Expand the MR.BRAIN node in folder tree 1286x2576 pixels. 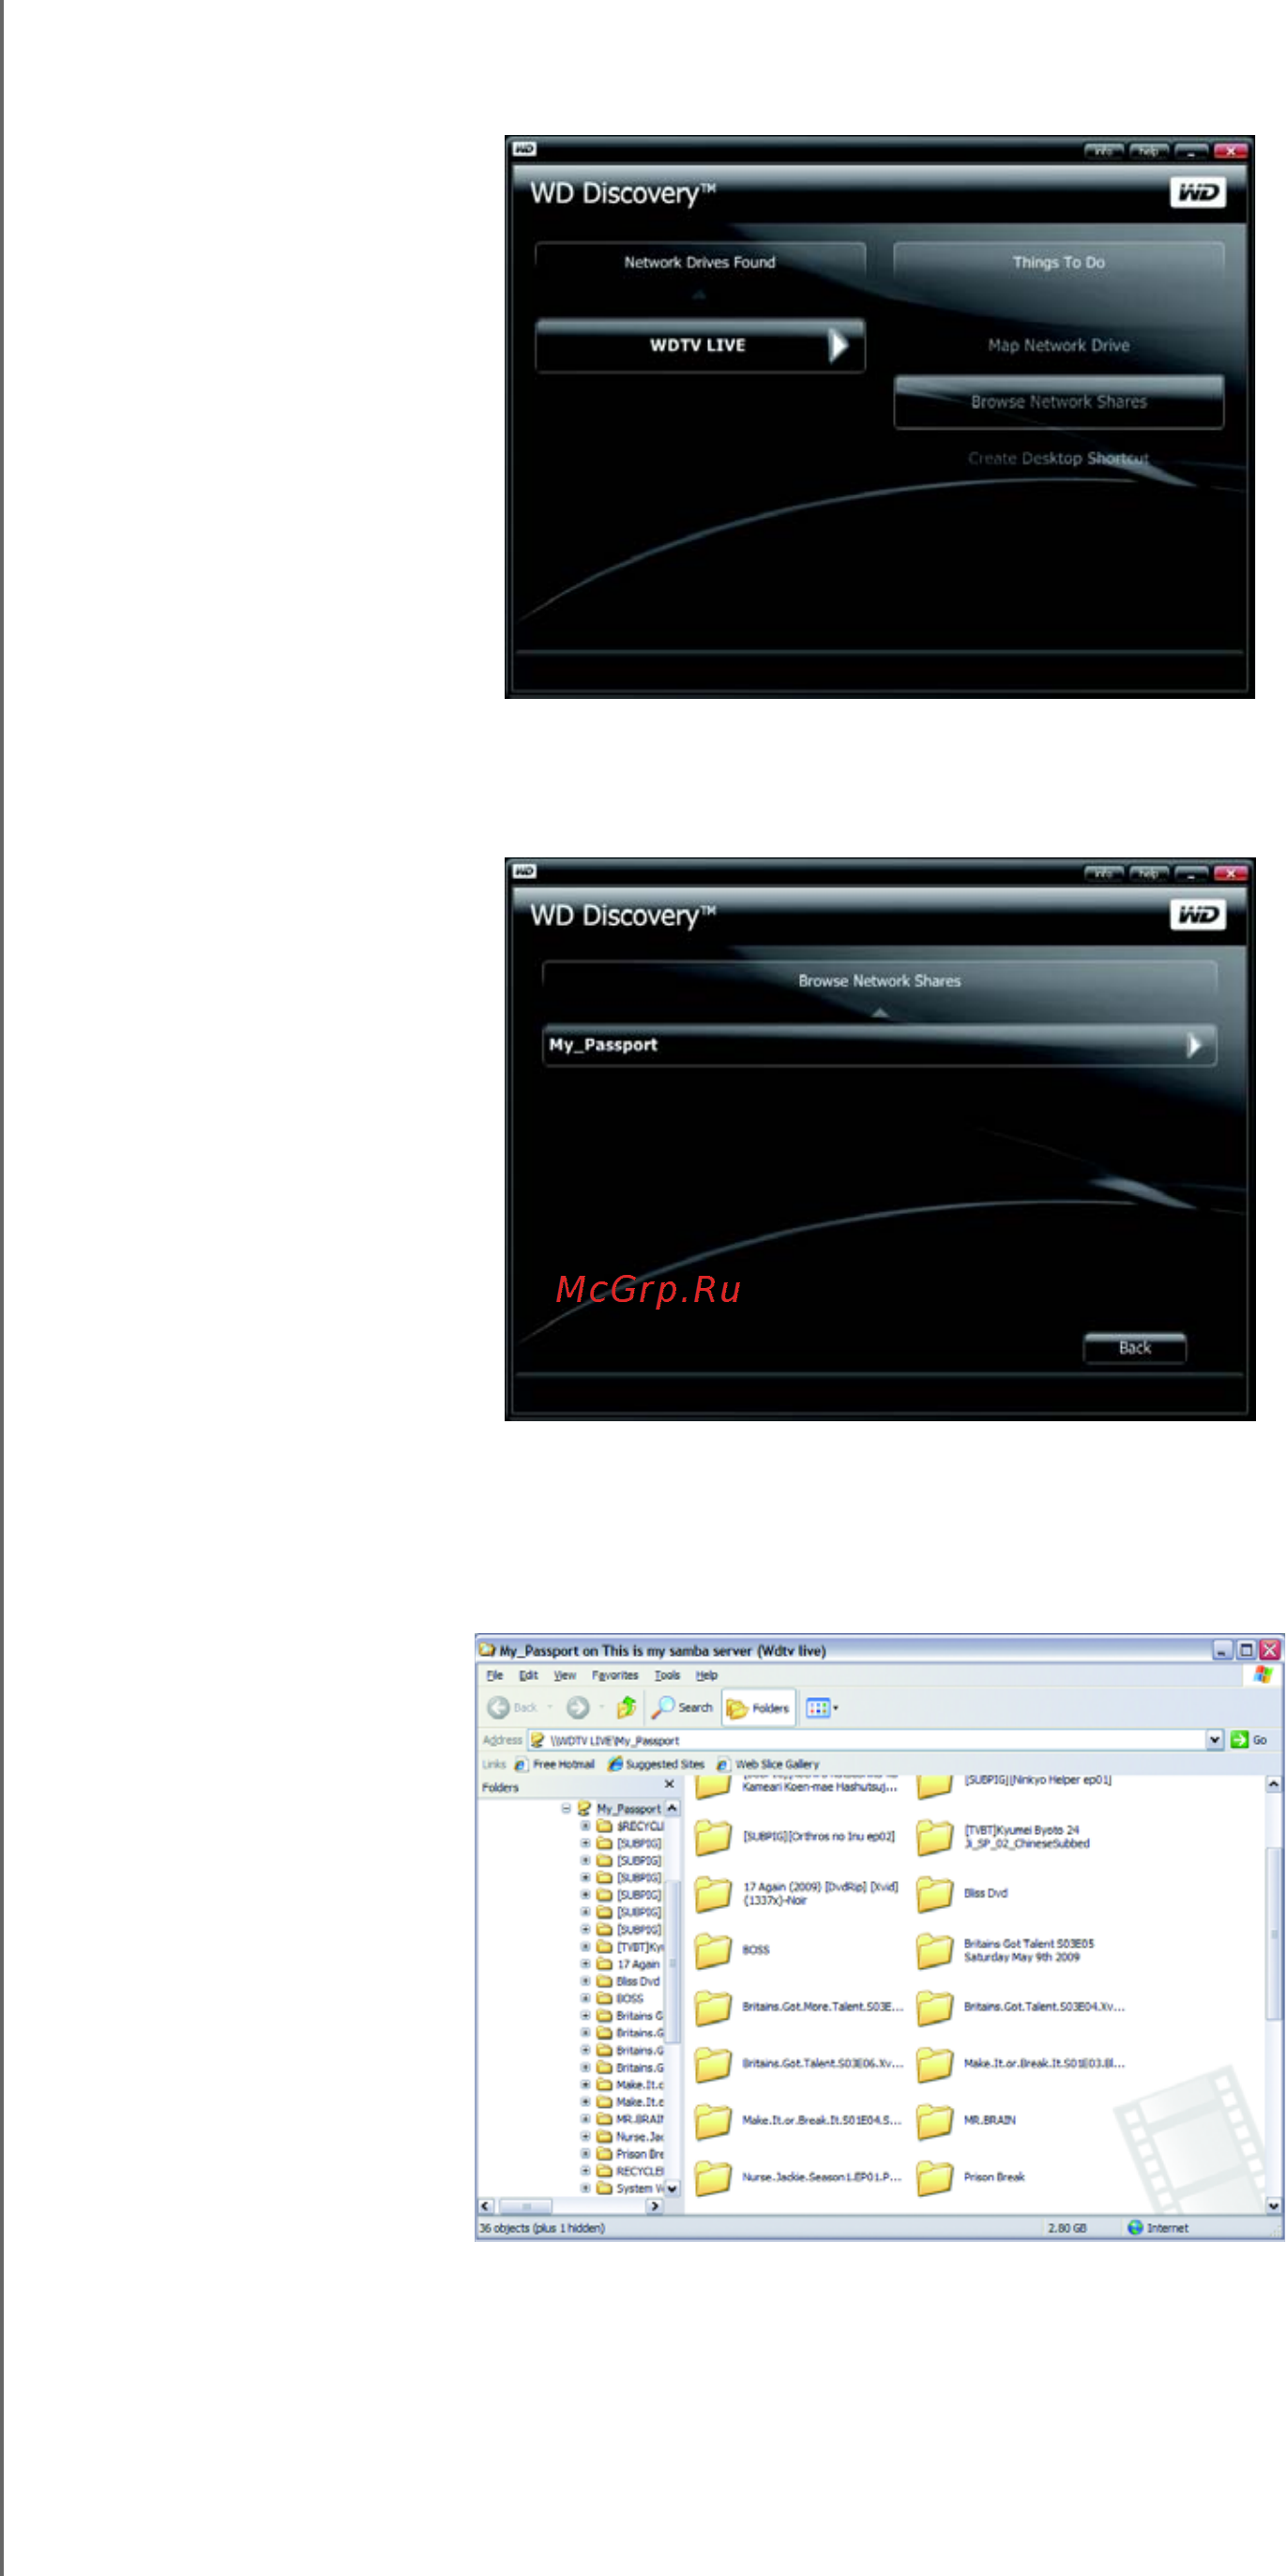[x=586, y=2119]
